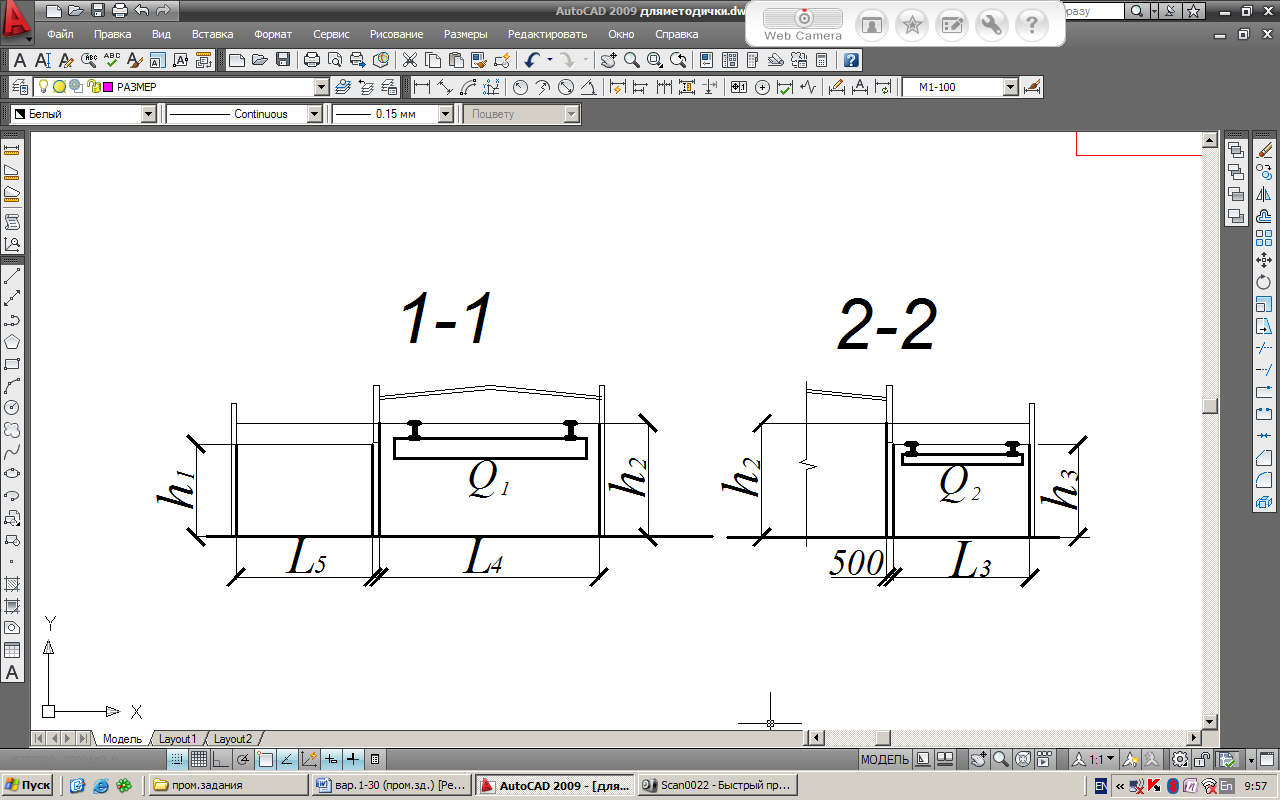Toggle Grid display in status bar
Viewport: 1280px width, 800px height.
199,759
